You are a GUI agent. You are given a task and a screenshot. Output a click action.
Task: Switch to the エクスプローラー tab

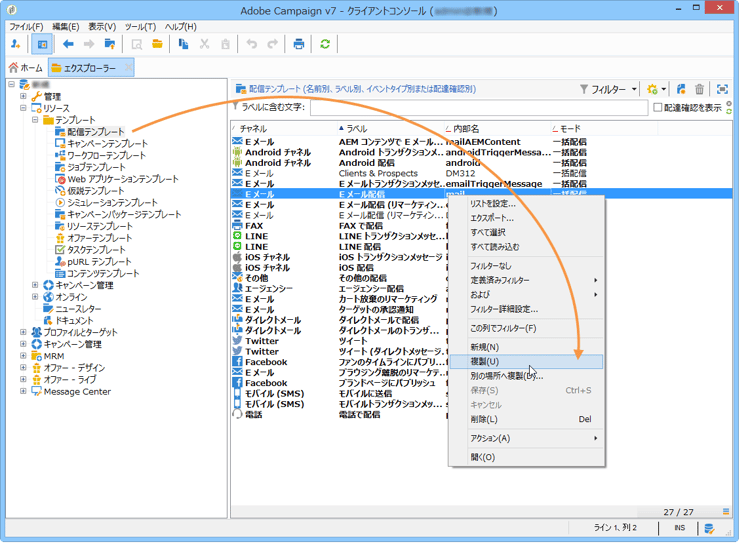[90, 68]
